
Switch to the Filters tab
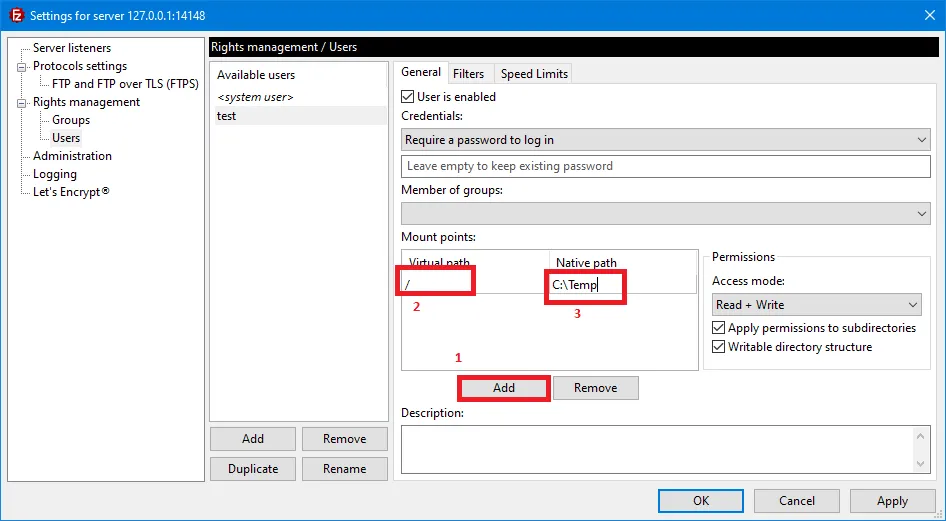click(x=468, y=74)
